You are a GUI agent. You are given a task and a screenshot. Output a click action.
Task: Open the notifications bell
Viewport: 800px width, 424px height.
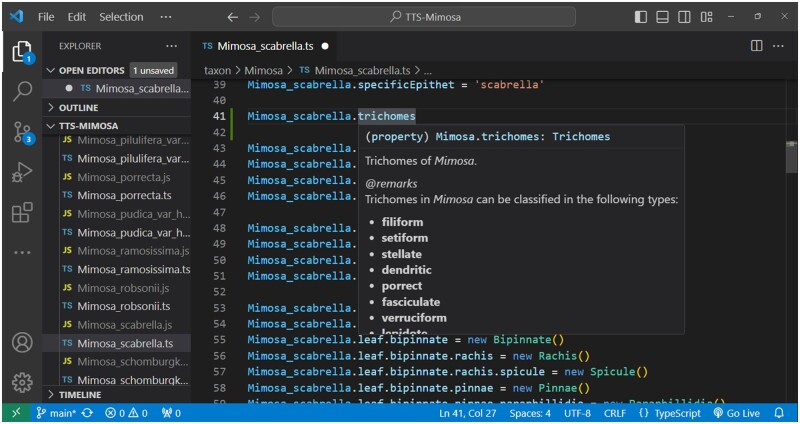click(x=779, y=413)
